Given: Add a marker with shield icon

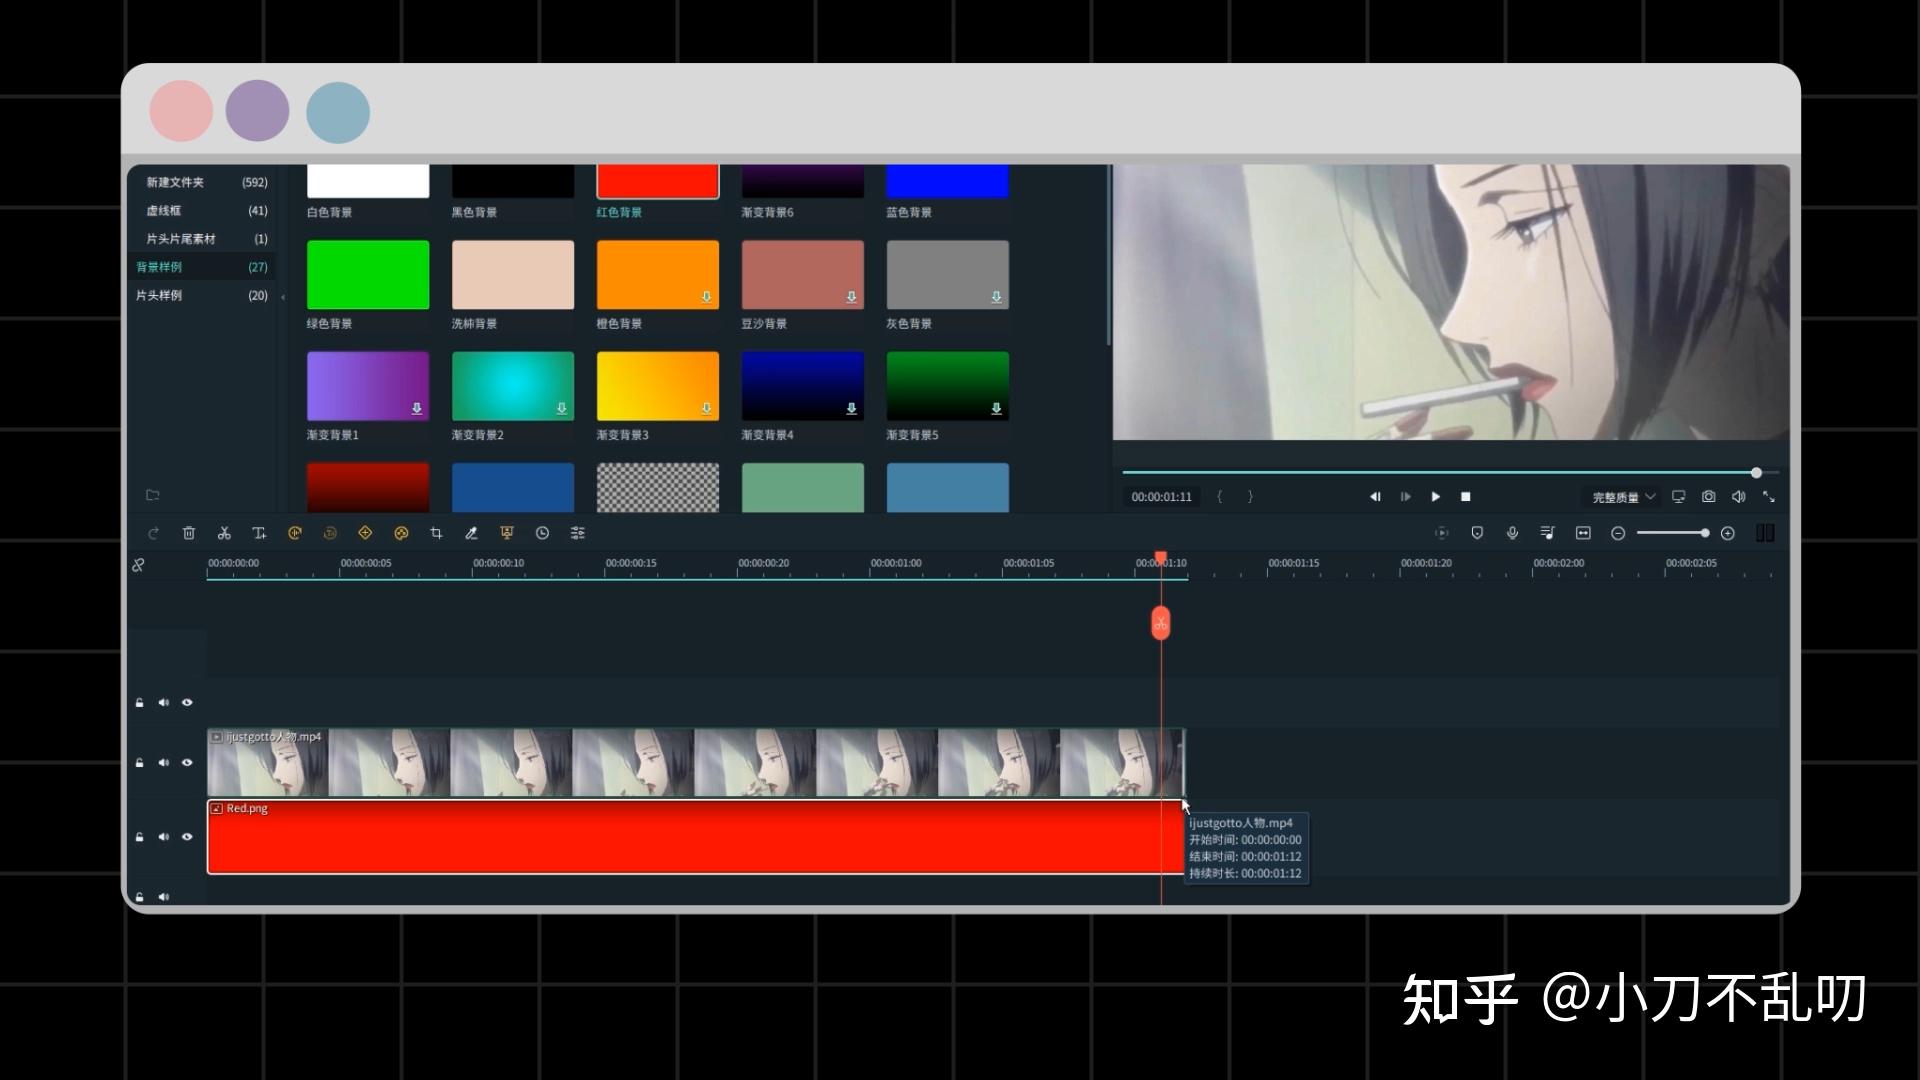Looking at the screenshot, I should tap(1477, 534).
